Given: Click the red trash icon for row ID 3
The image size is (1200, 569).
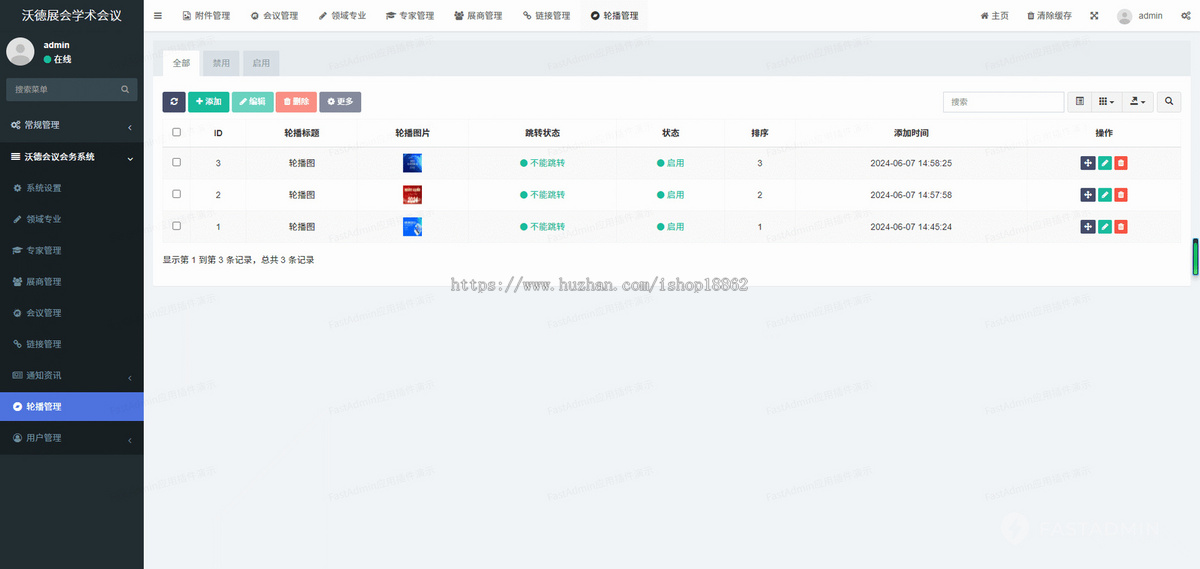Looking at the screenshot, I should click(1121, 163).
